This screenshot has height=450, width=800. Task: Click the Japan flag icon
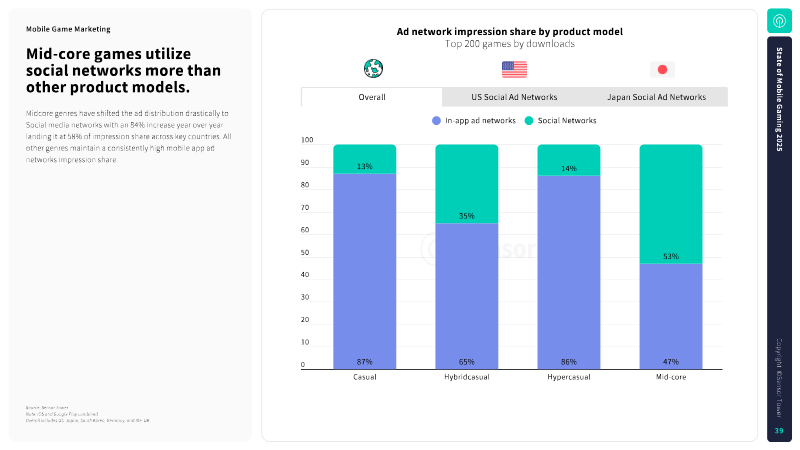[x=662, y=69]
